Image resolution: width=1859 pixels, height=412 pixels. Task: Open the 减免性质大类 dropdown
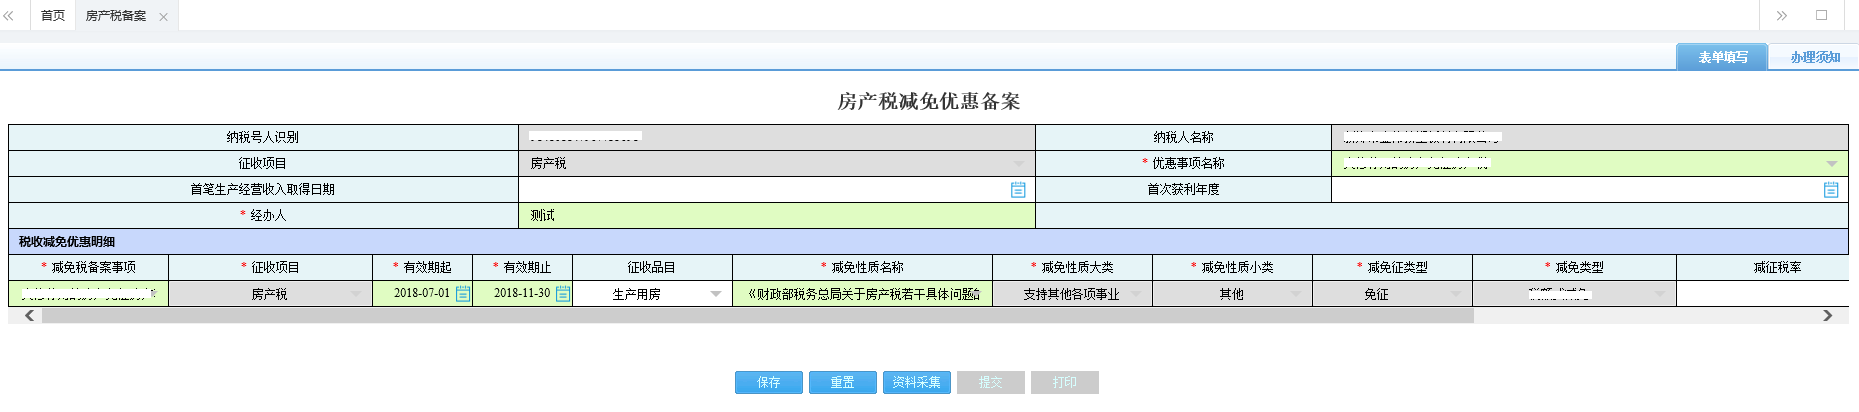[1136, 294]
